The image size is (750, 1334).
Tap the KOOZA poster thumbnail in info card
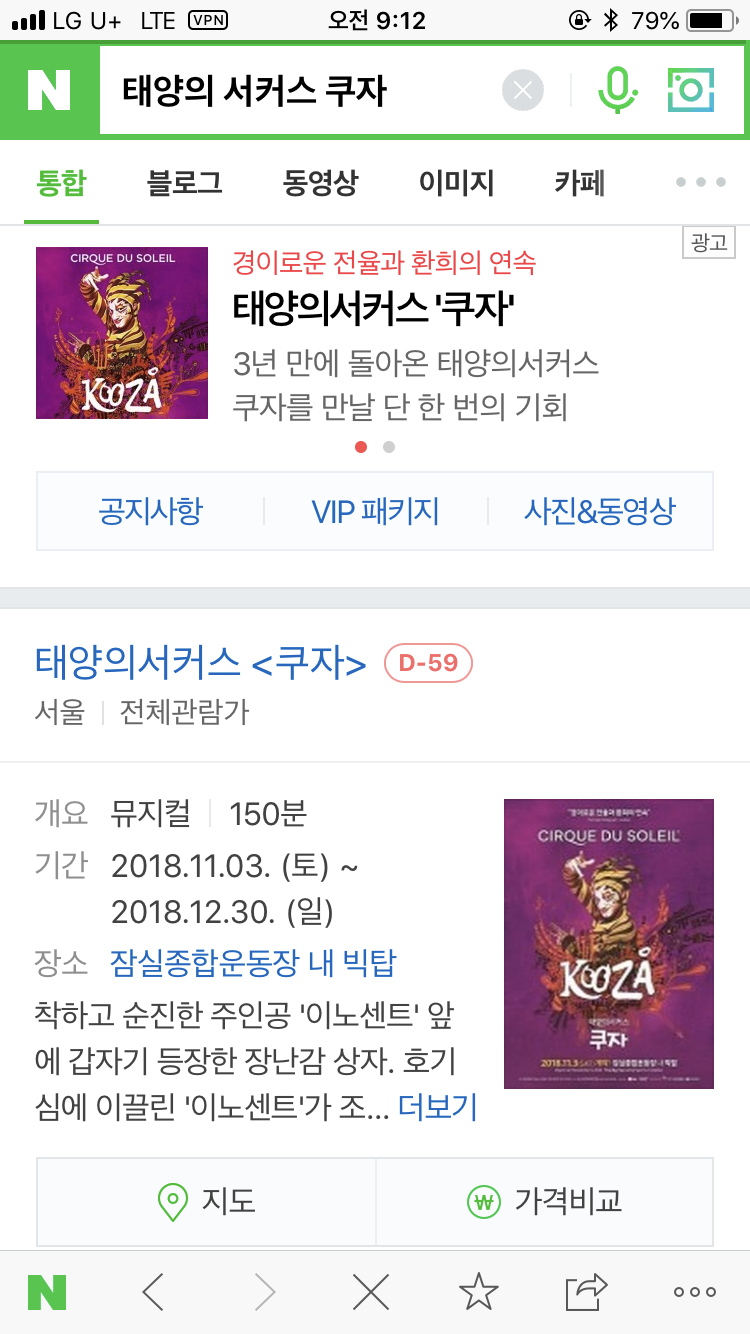(x=609, y=944)
